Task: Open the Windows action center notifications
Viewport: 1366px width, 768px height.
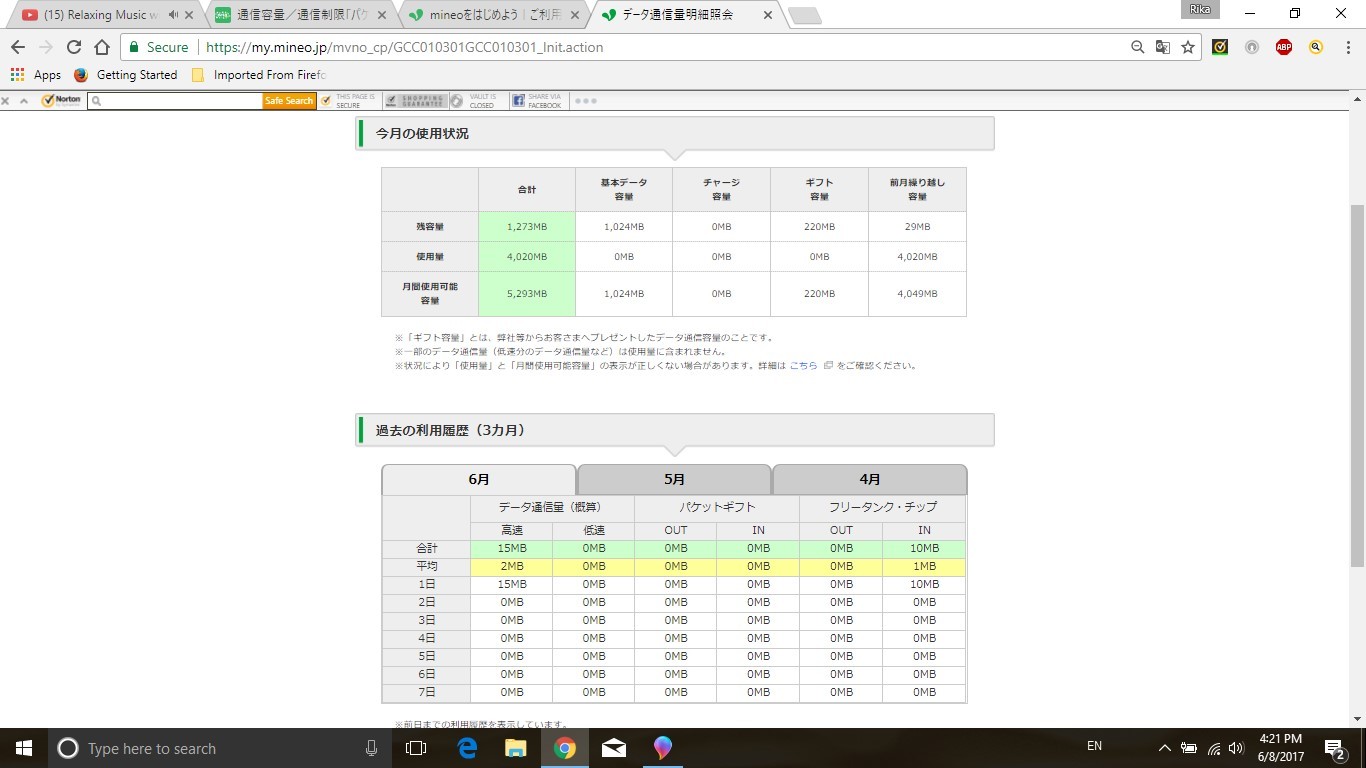Action: click(1334, 748)
